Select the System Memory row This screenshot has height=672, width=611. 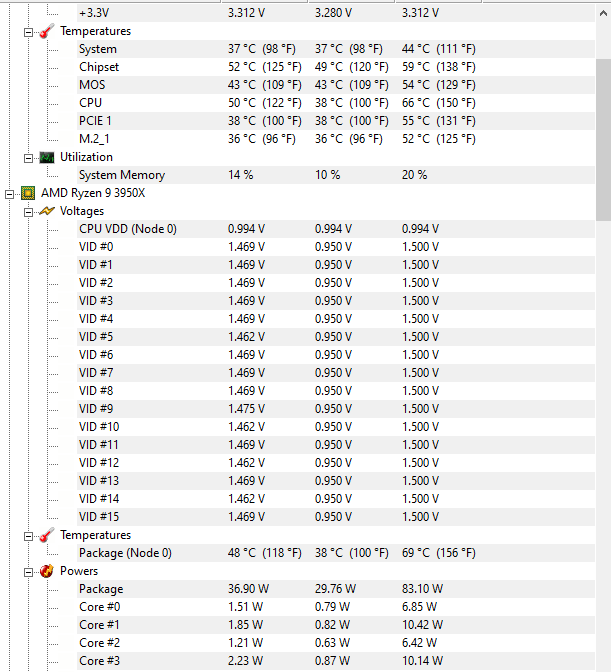point(122,175)
